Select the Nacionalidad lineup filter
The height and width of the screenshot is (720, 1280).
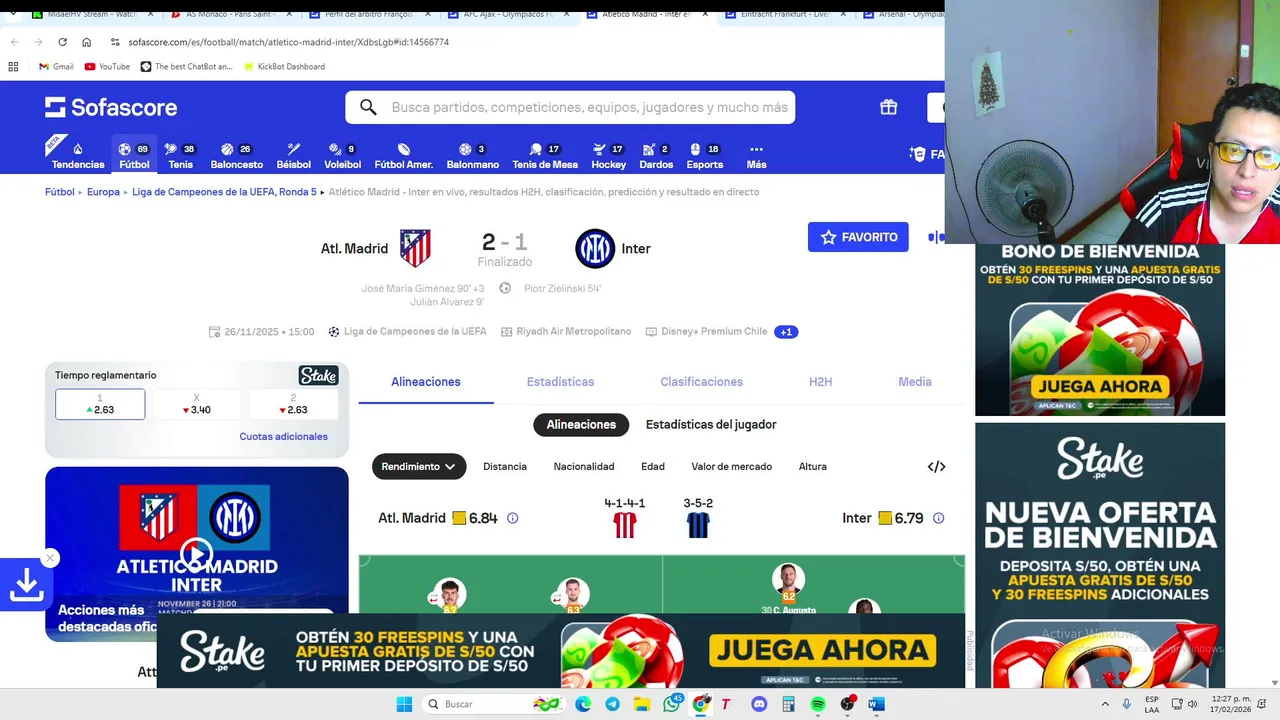pyautogui.click(x=584, y=466)
